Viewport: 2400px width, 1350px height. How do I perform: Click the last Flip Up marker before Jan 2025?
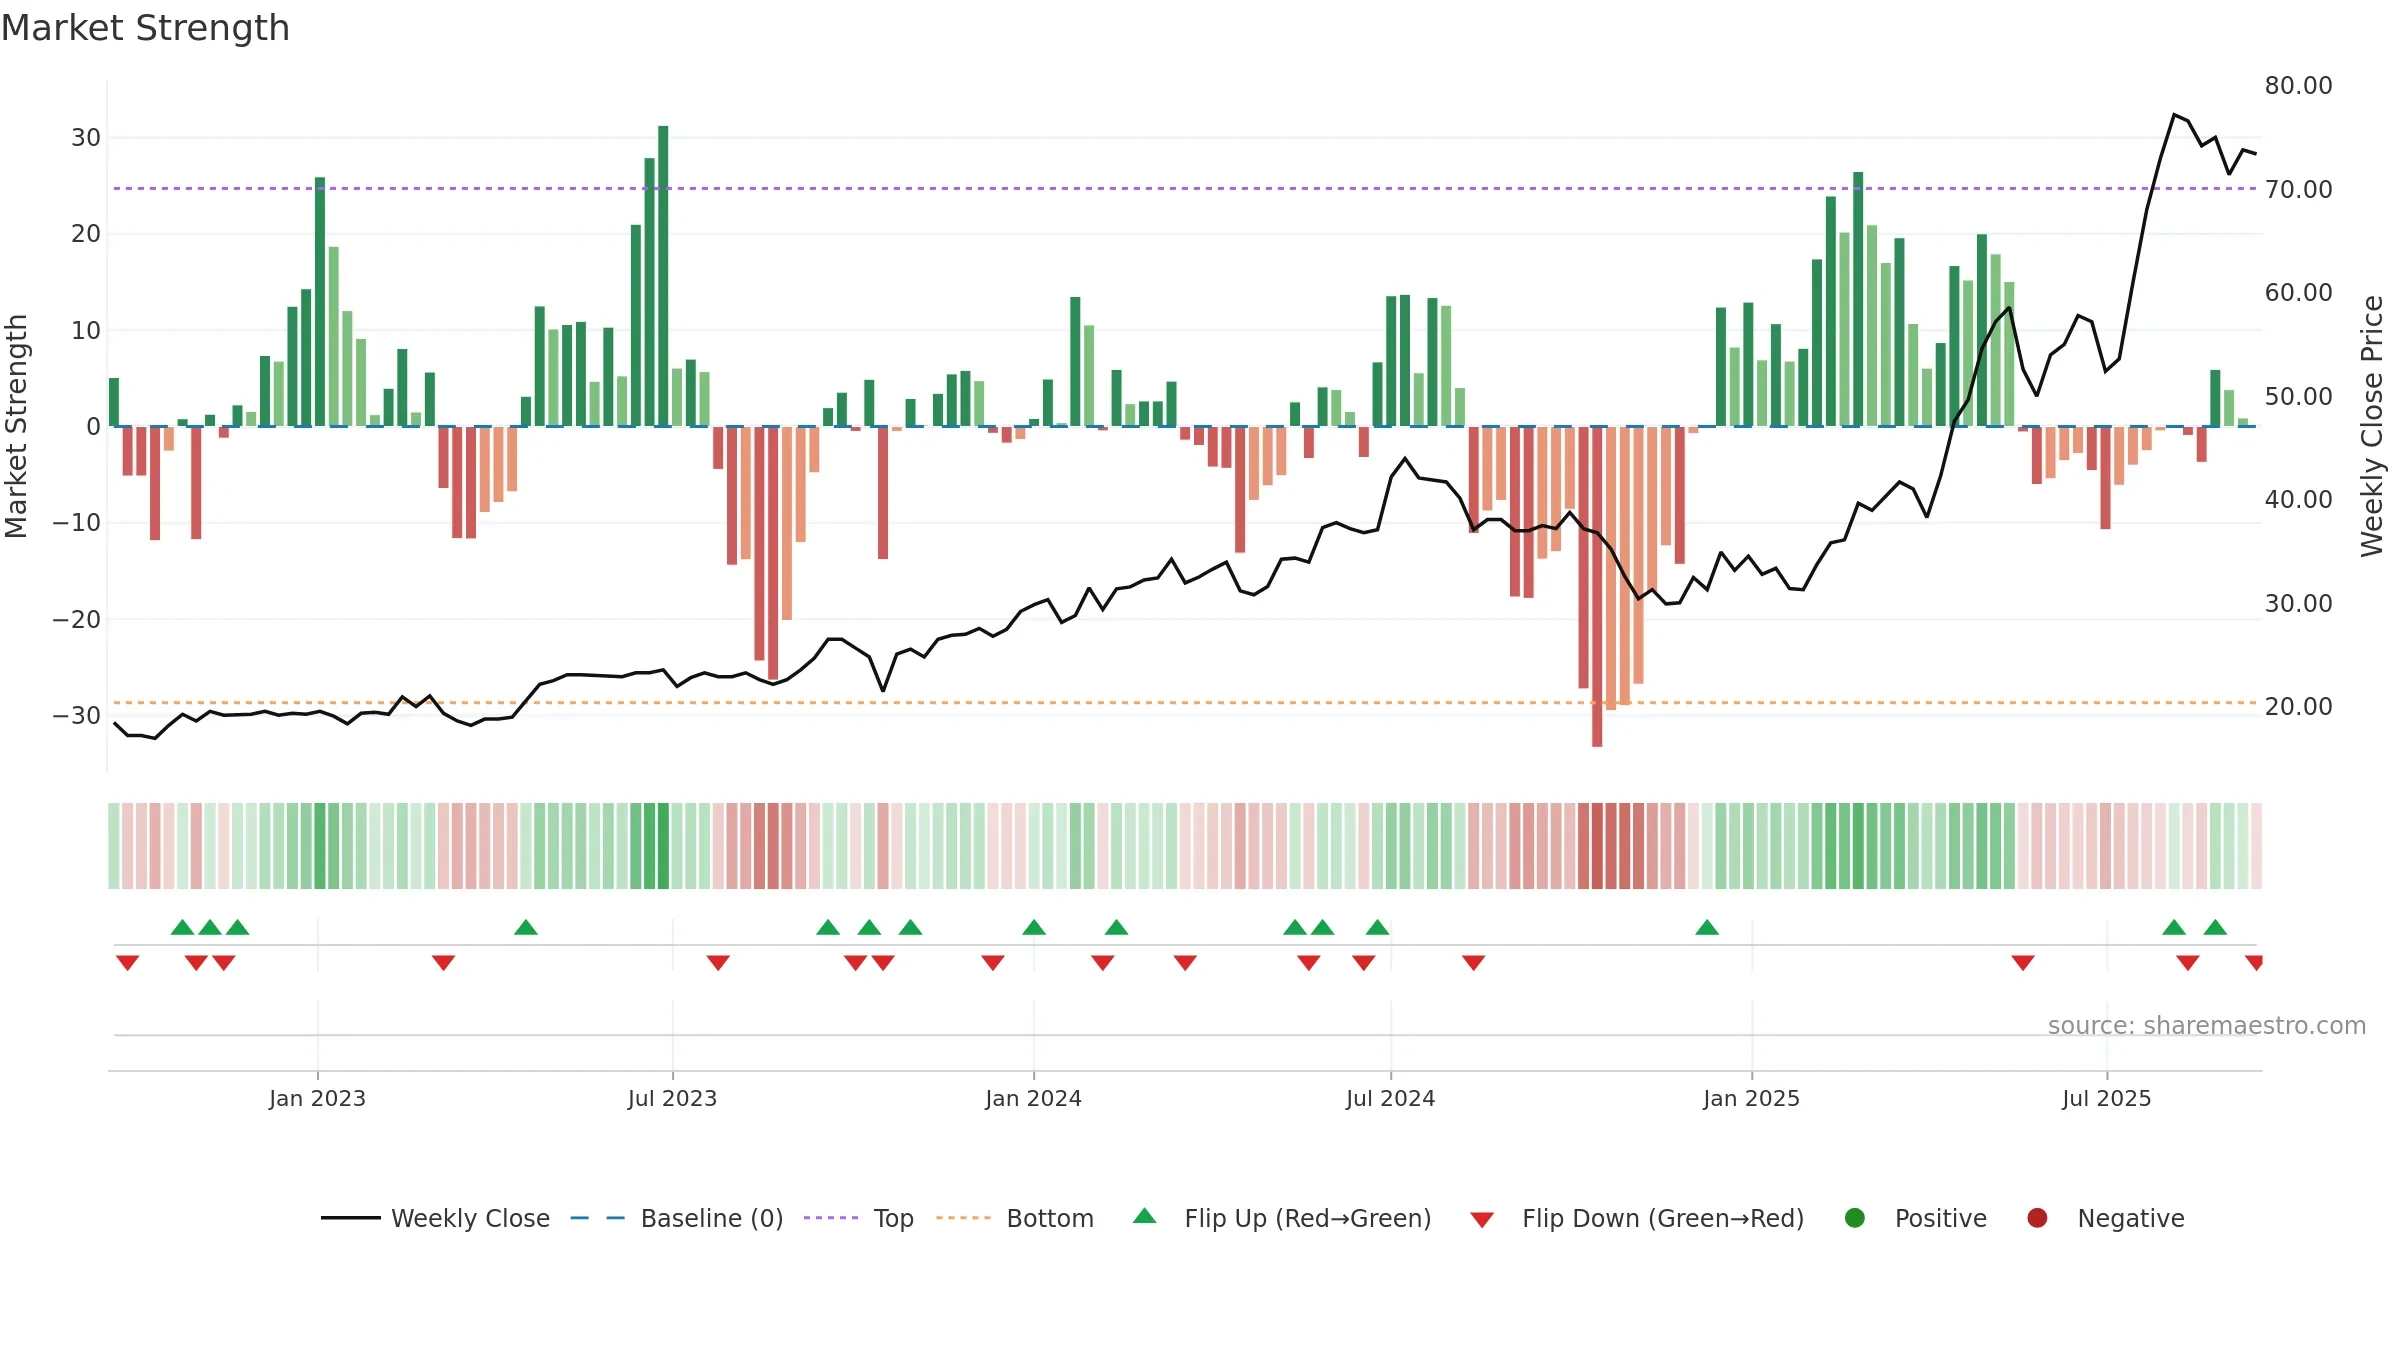click(x=1707, y=927)
